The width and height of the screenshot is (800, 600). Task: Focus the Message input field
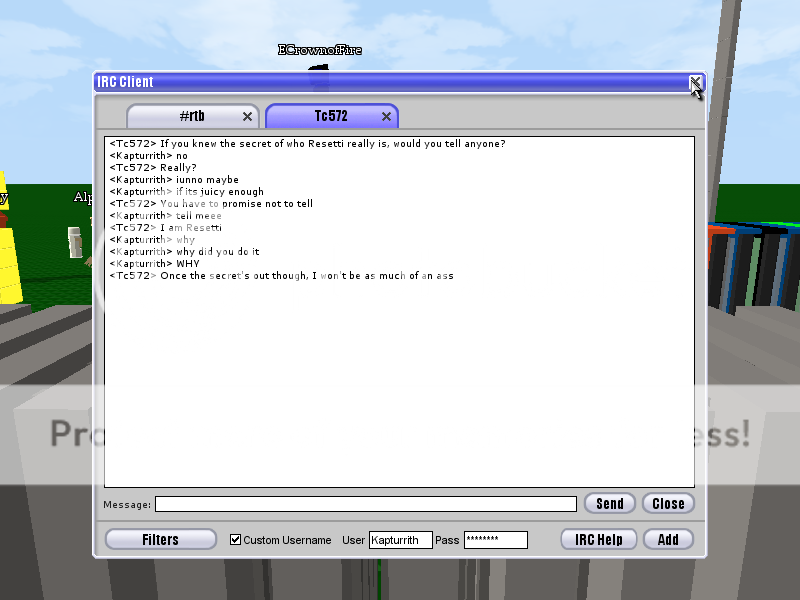point(365,504)
